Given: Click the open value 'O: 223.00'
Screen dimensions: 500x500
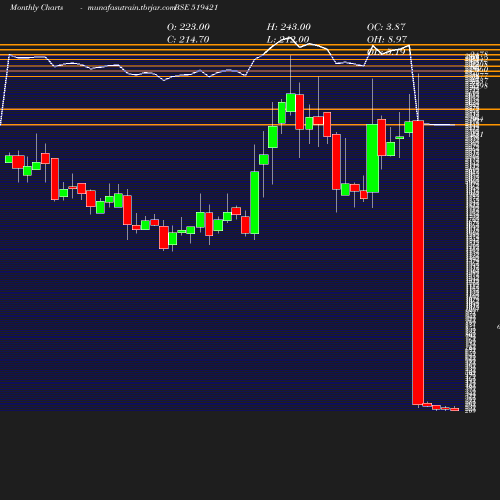Looking at the screenshot, I should (188, 27).
